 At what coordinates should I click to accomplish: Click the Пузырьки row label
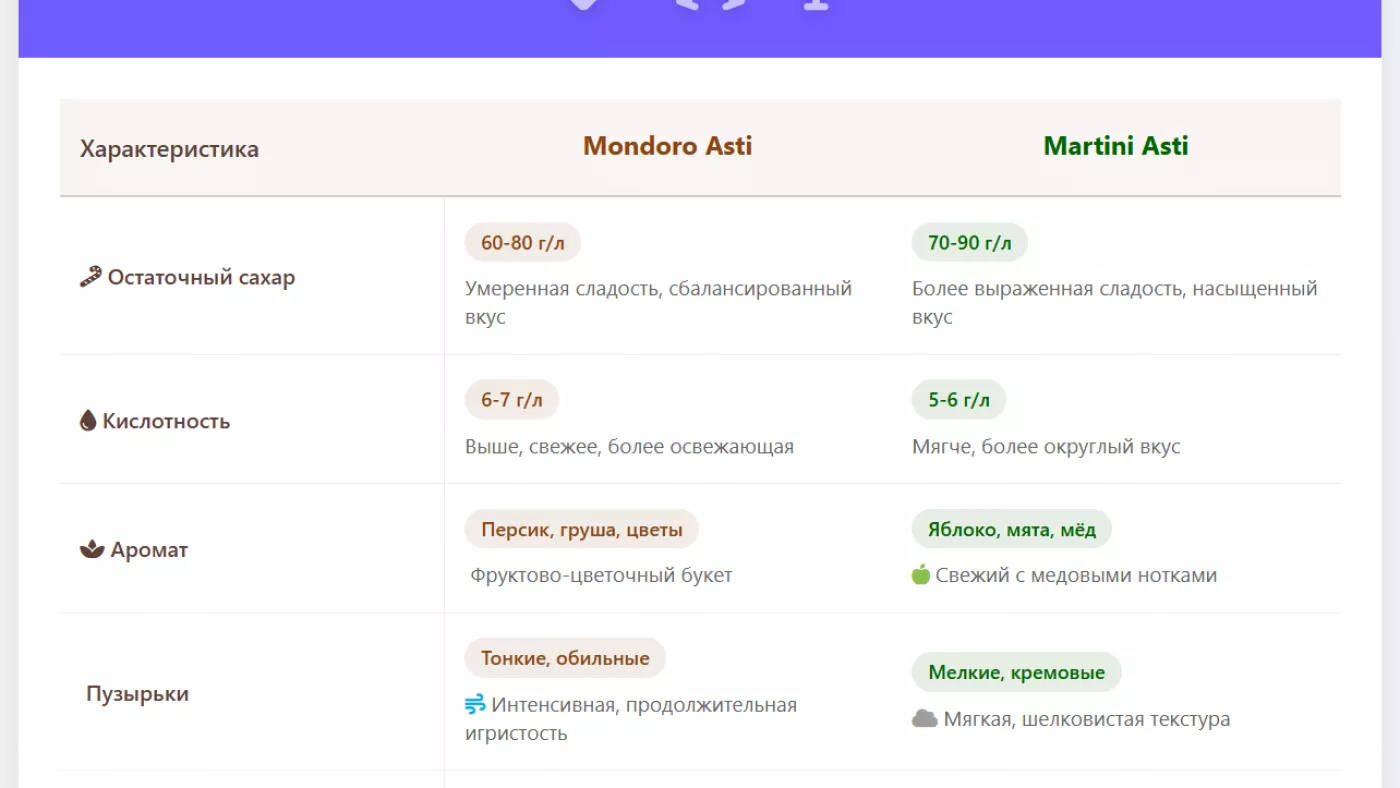(x=137, y=693)
